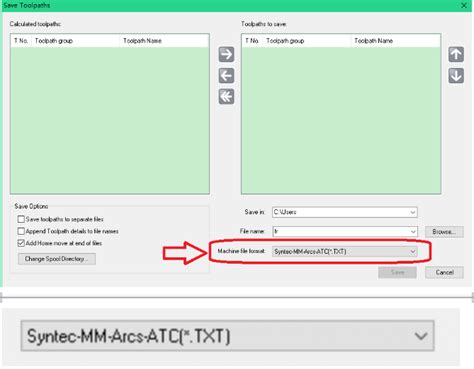Viewport: 474px width, 369px height.
Task: Sort calculated toolpaths by Toolpath Name column
Action: (x=164, y=41)
